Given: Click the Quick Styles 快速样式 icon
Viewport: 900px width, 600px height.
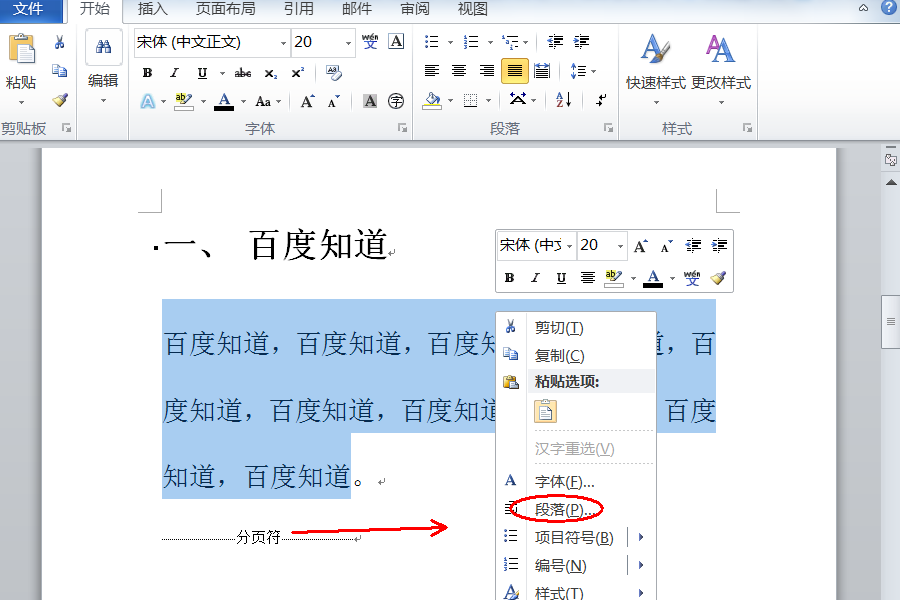Looking at the screenshot, I should click(x=655, y=49).
